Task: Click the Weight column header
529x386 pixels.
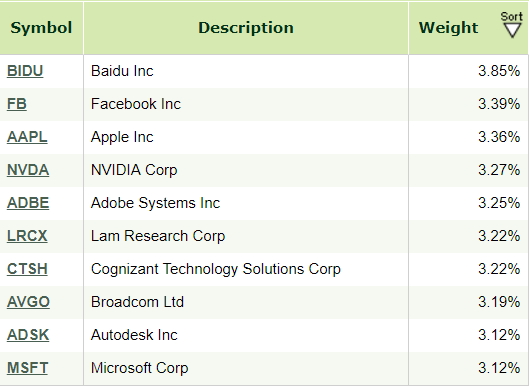Action: (448, 28)
